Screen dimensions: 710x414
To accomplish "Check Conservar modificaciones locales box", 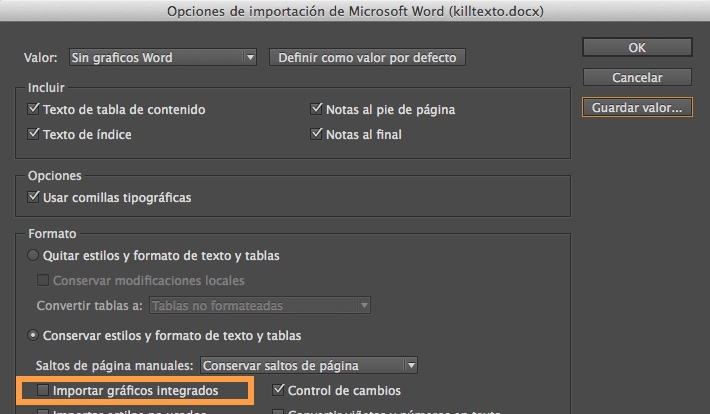I will pyautogui.click(x=43, y=280).
